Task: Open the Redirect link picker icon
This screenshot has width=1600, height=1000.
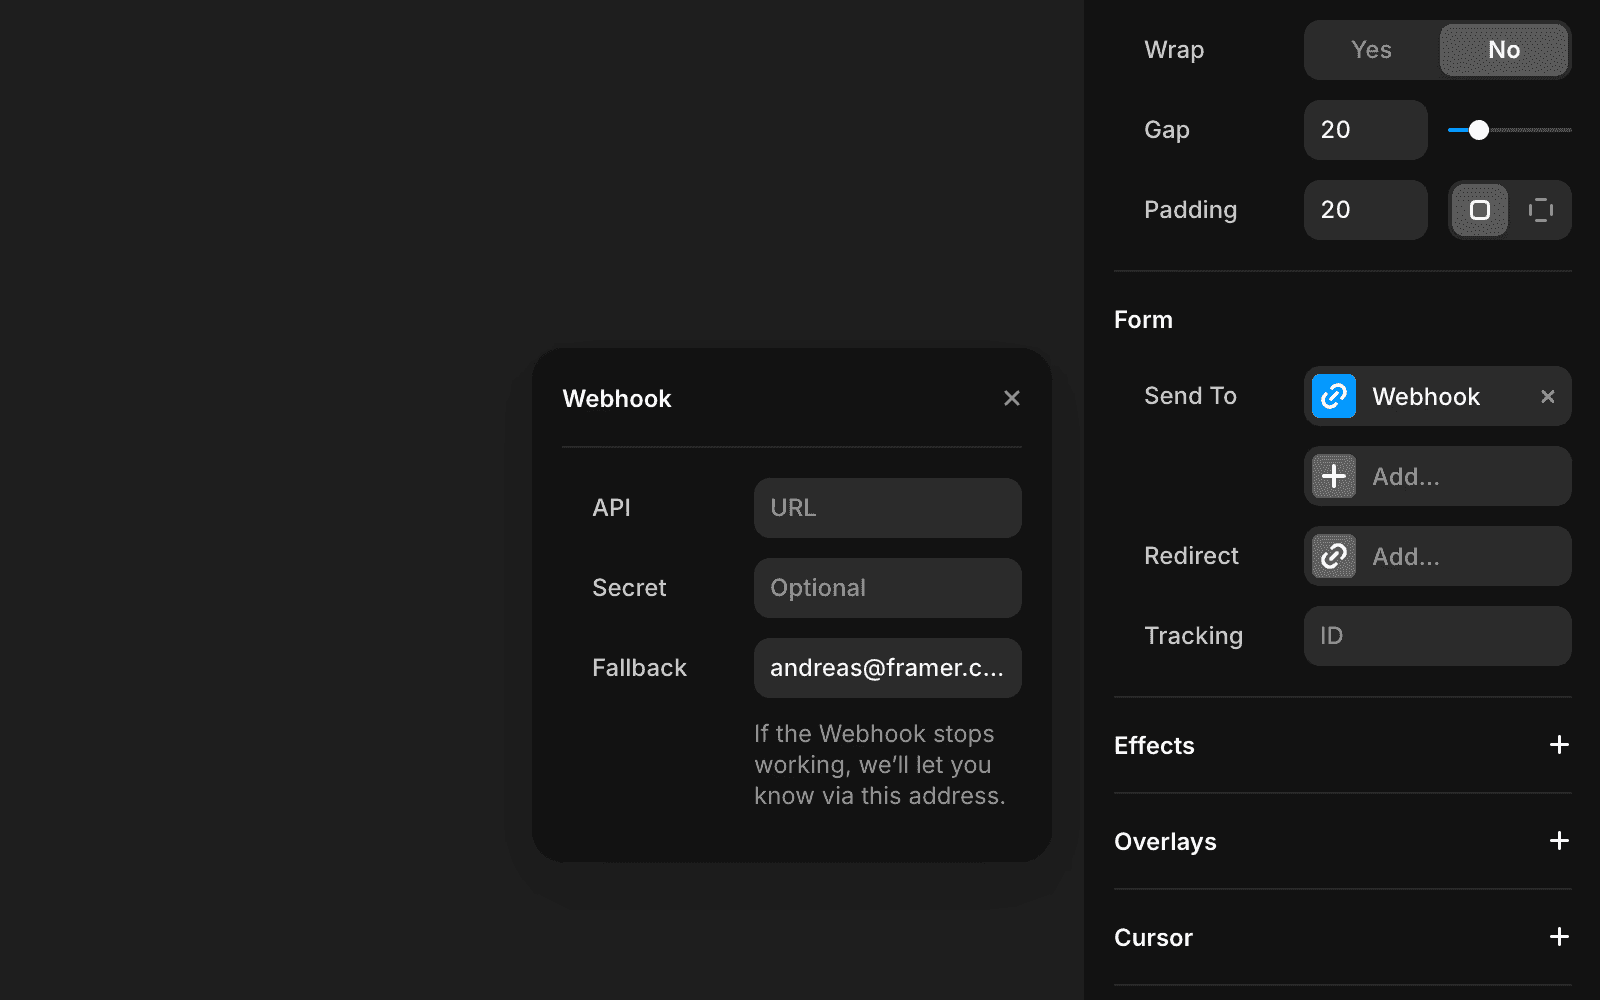Action: (x=1332, y=556)
